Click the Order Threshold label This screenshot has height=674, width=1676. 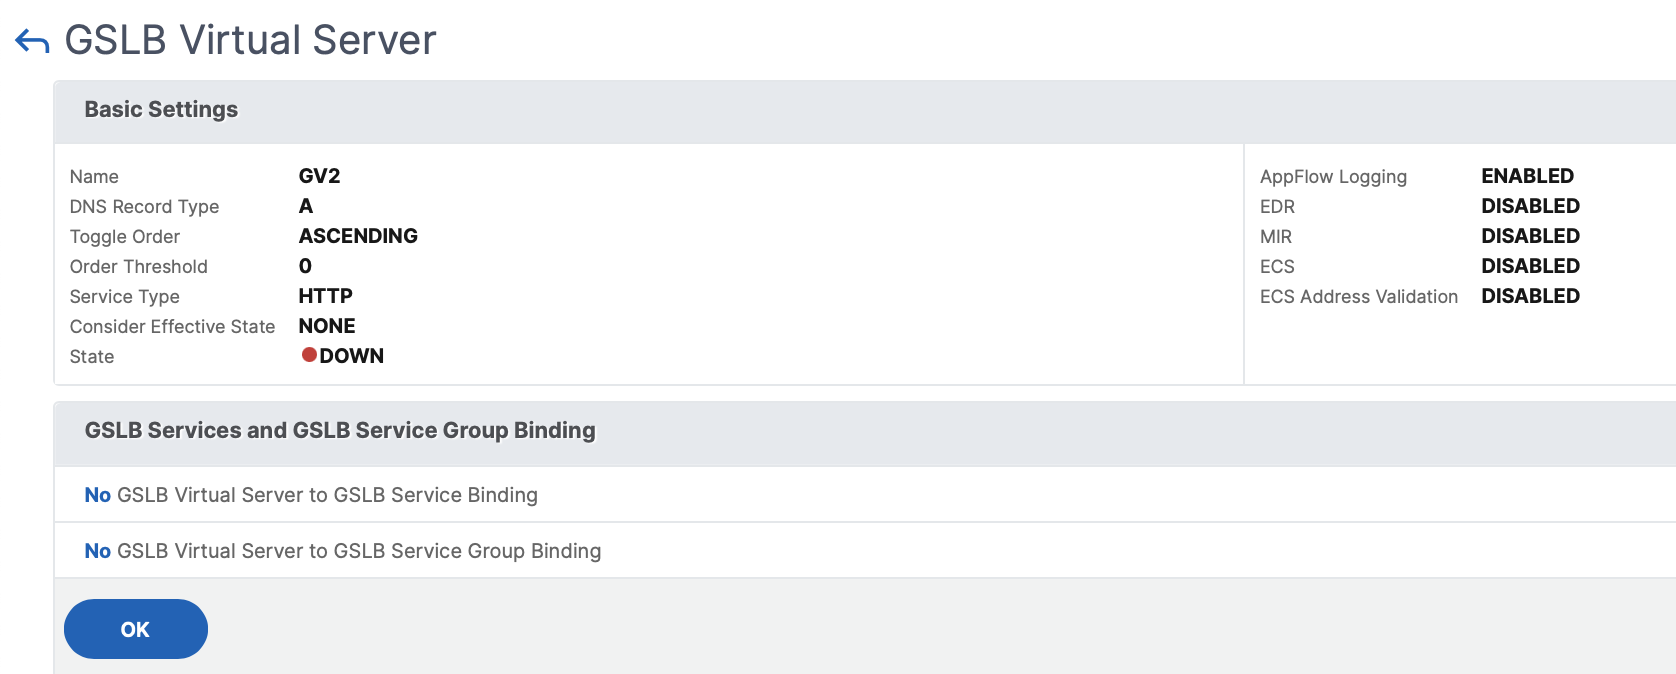click(x=139, y=267)
